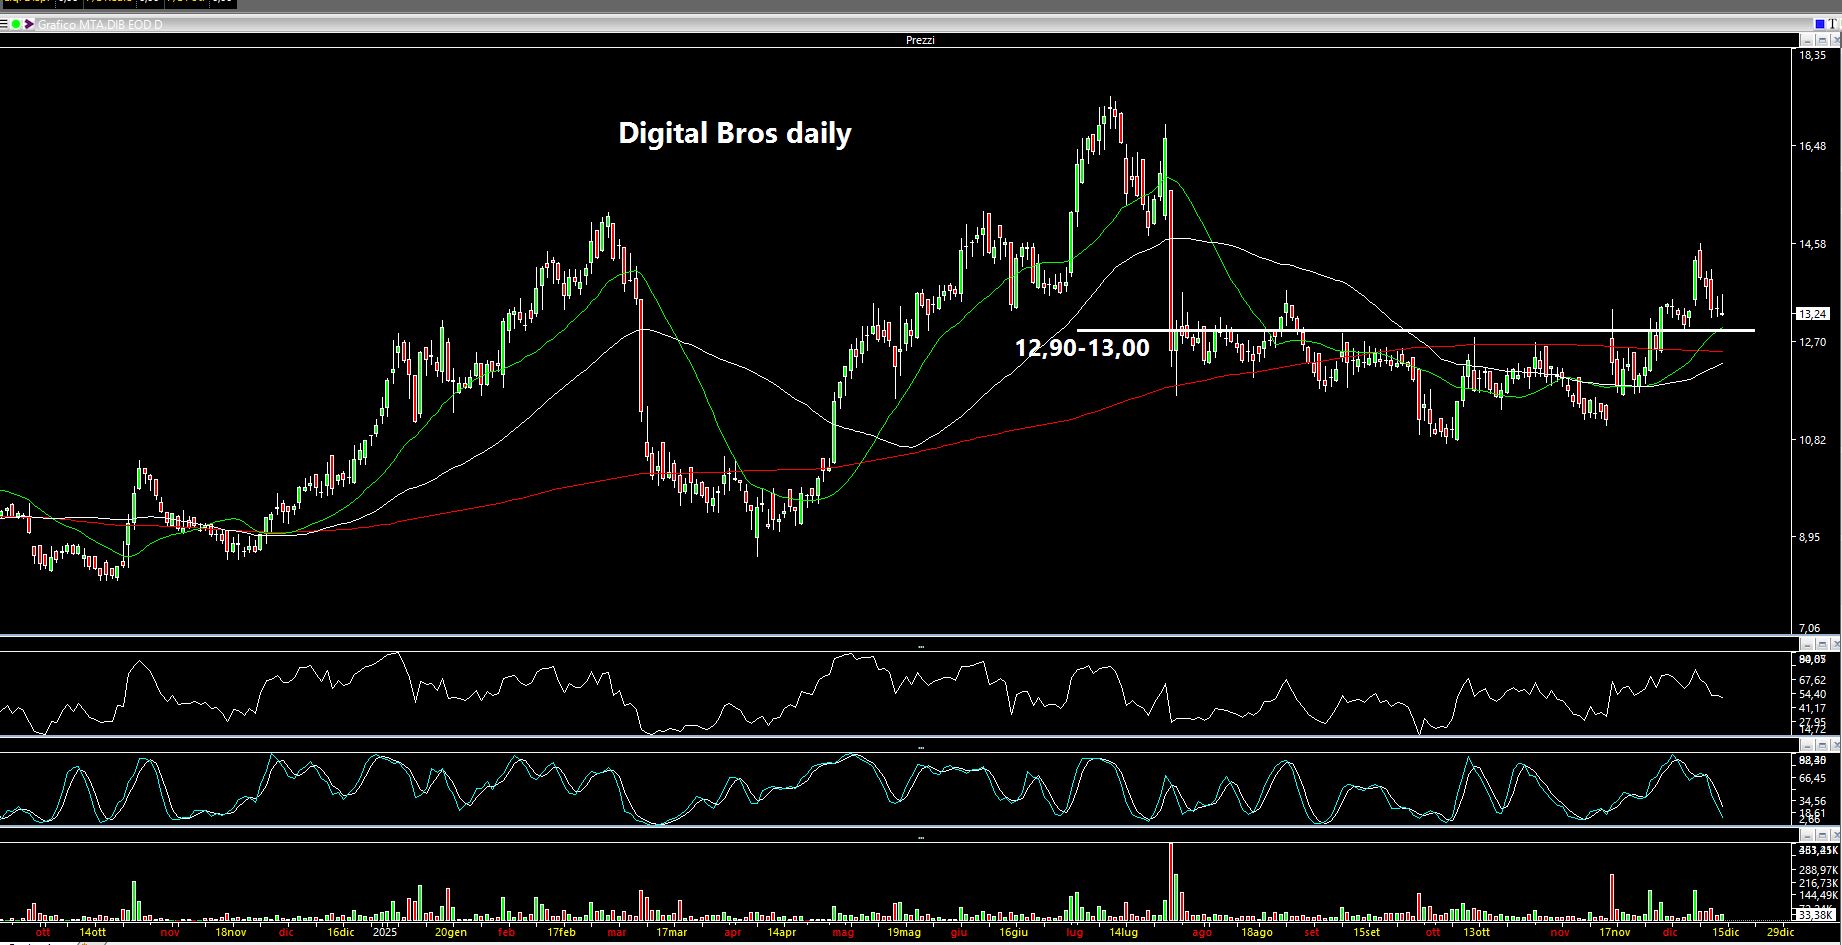Select the Digital Bros daily text label

[x=734, y=133]
